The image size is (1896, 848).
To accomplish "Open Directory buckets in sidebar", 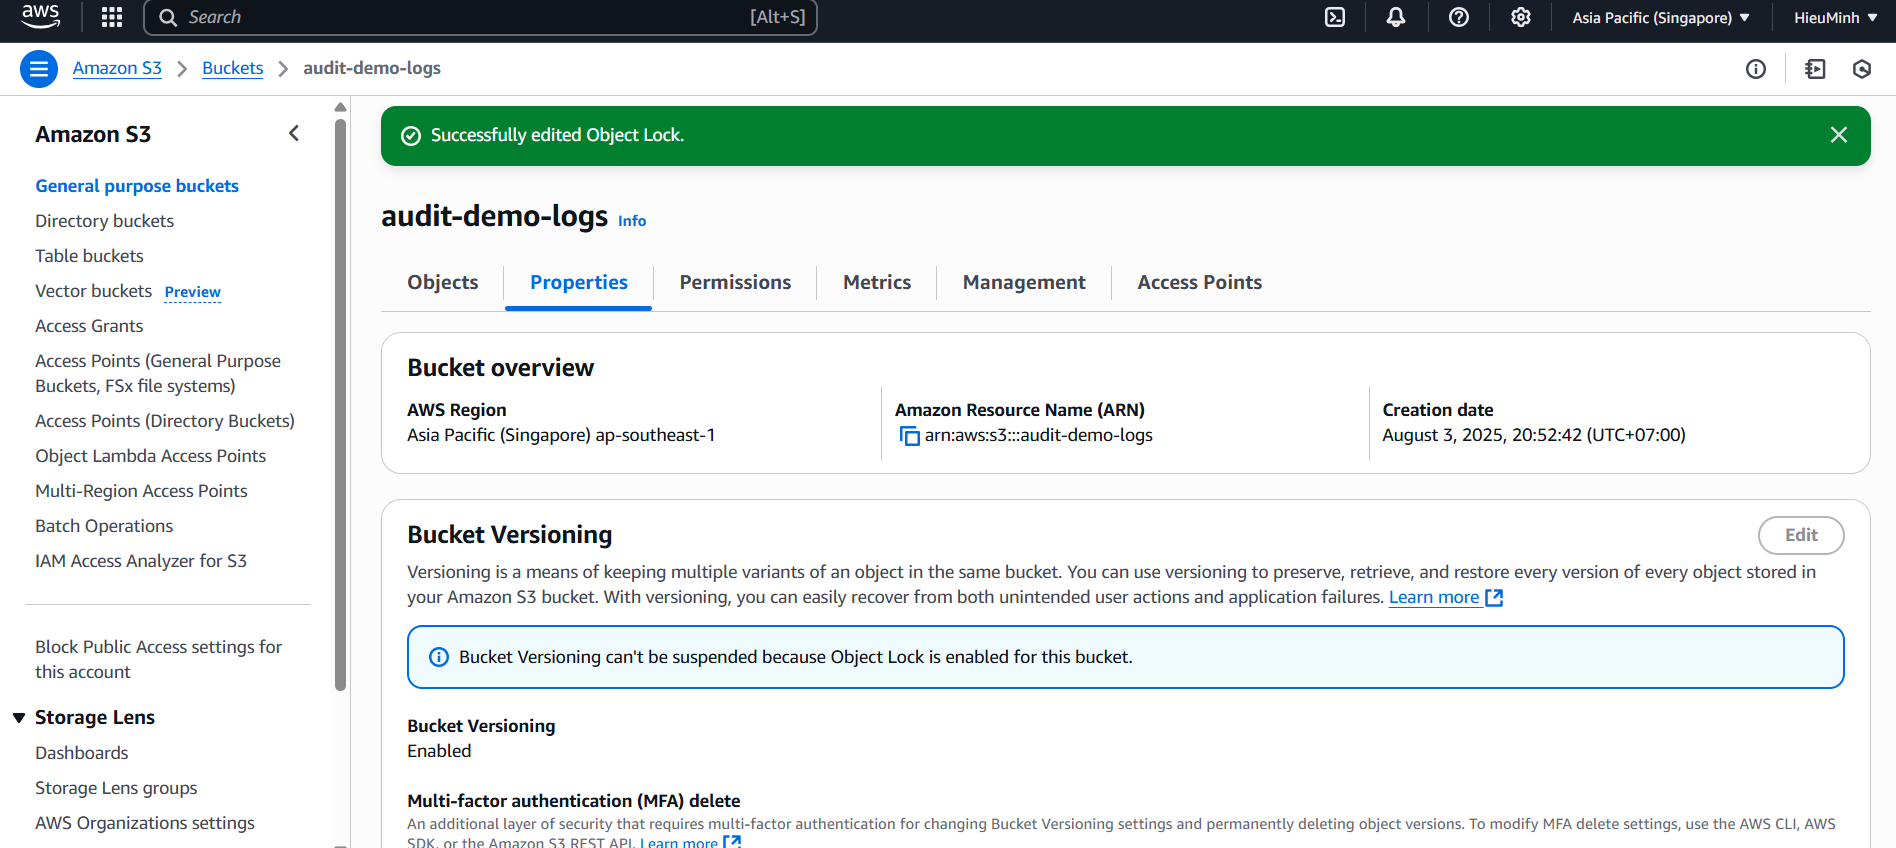I will click(x=104, y=221).
